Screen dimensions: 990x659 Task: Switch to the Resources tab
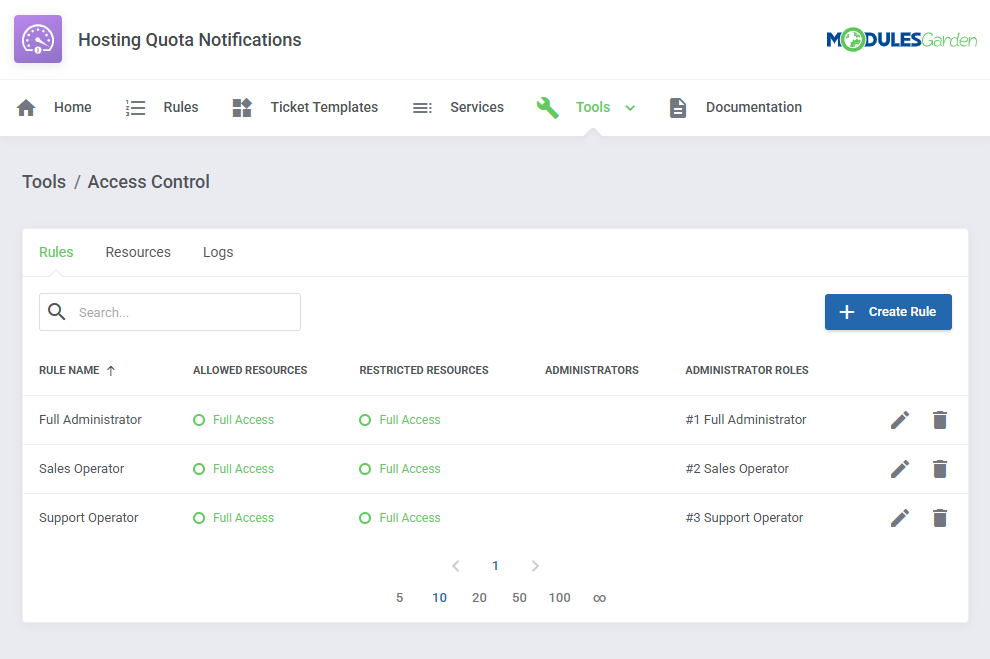pyautogui.click(x=138, y=252)
